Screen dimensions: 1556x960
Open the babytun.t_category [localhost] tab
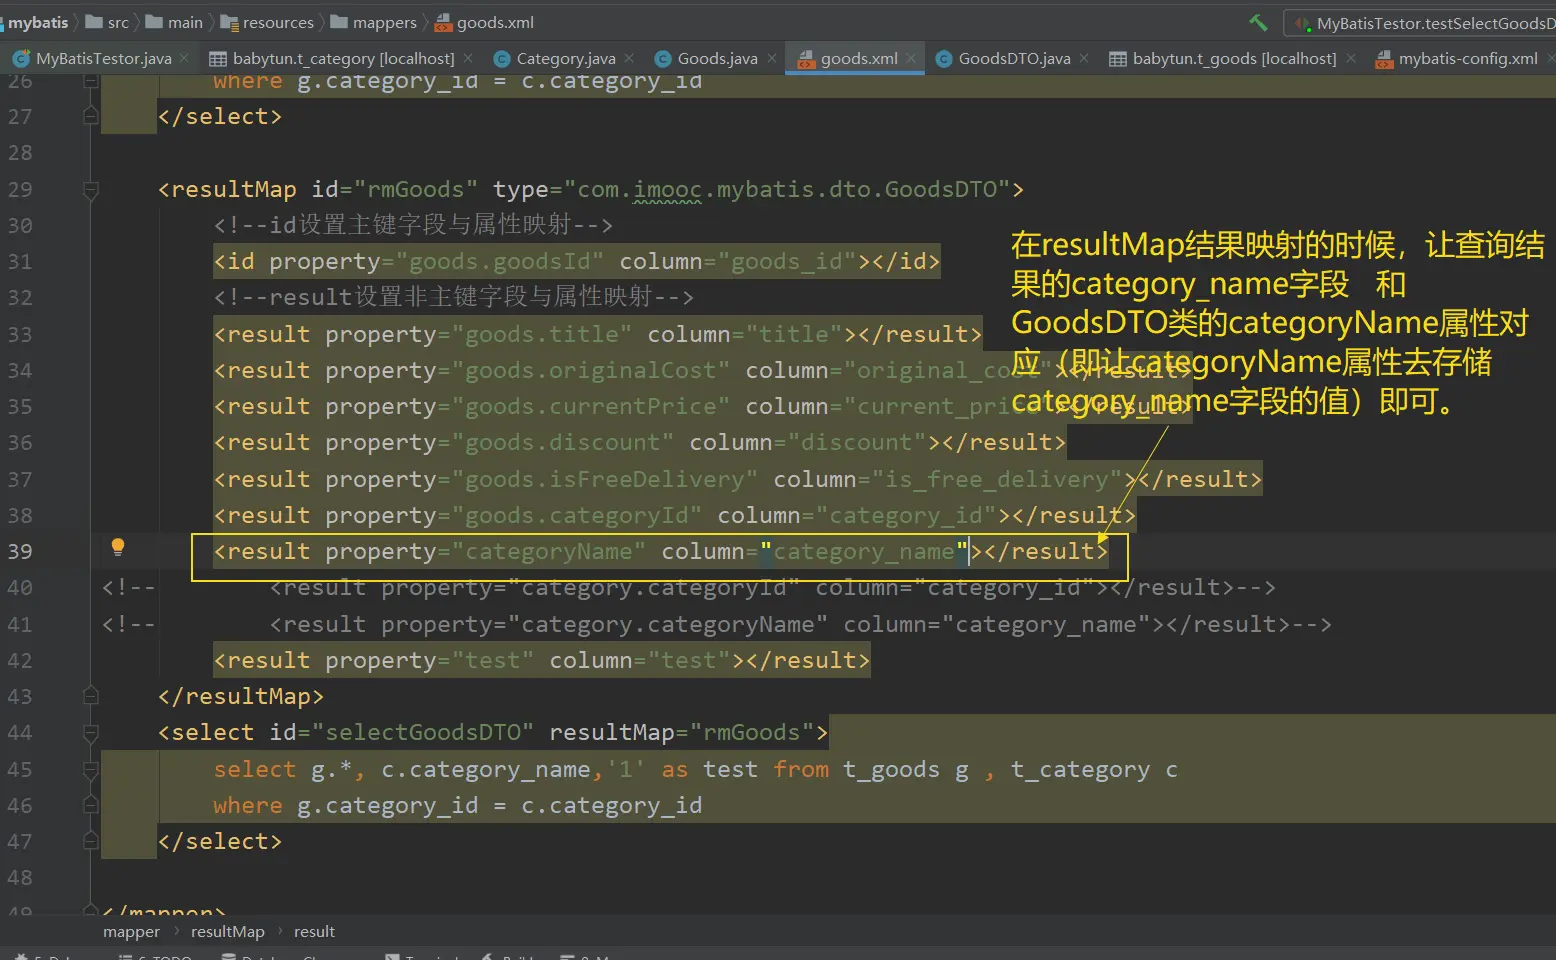[342, 58]
